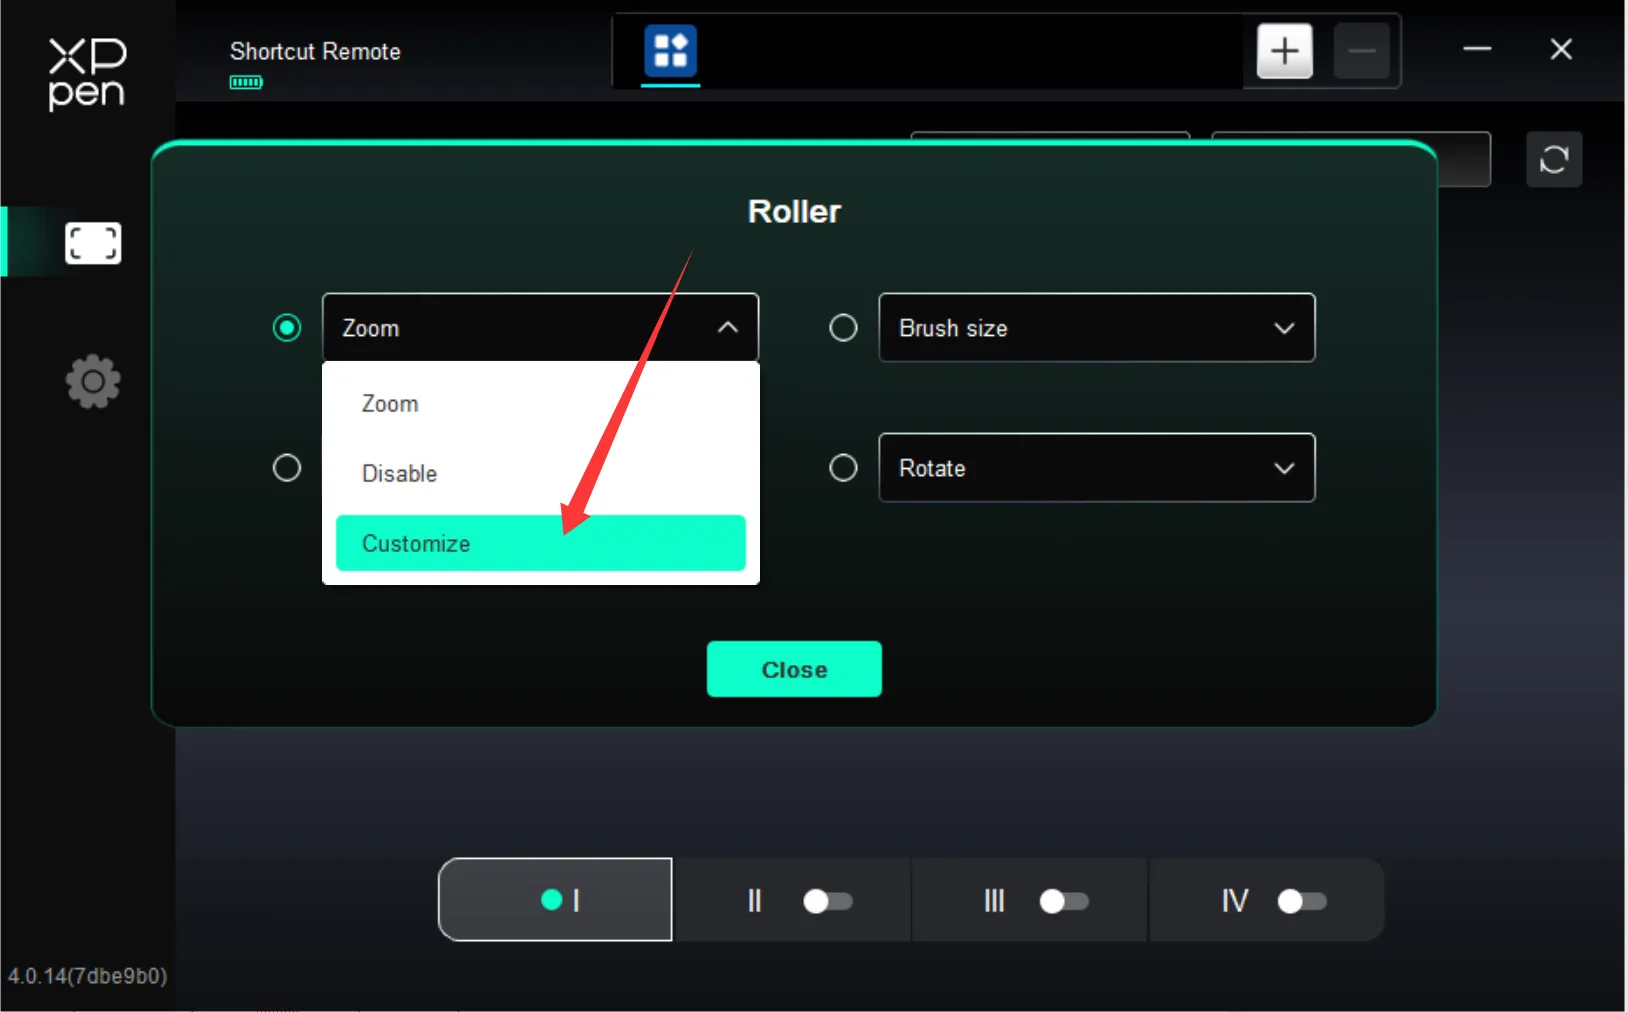Choose Zoom from the dropdown list
The width and height of the screenshot is (1628, 1012).
click(540, 404)
